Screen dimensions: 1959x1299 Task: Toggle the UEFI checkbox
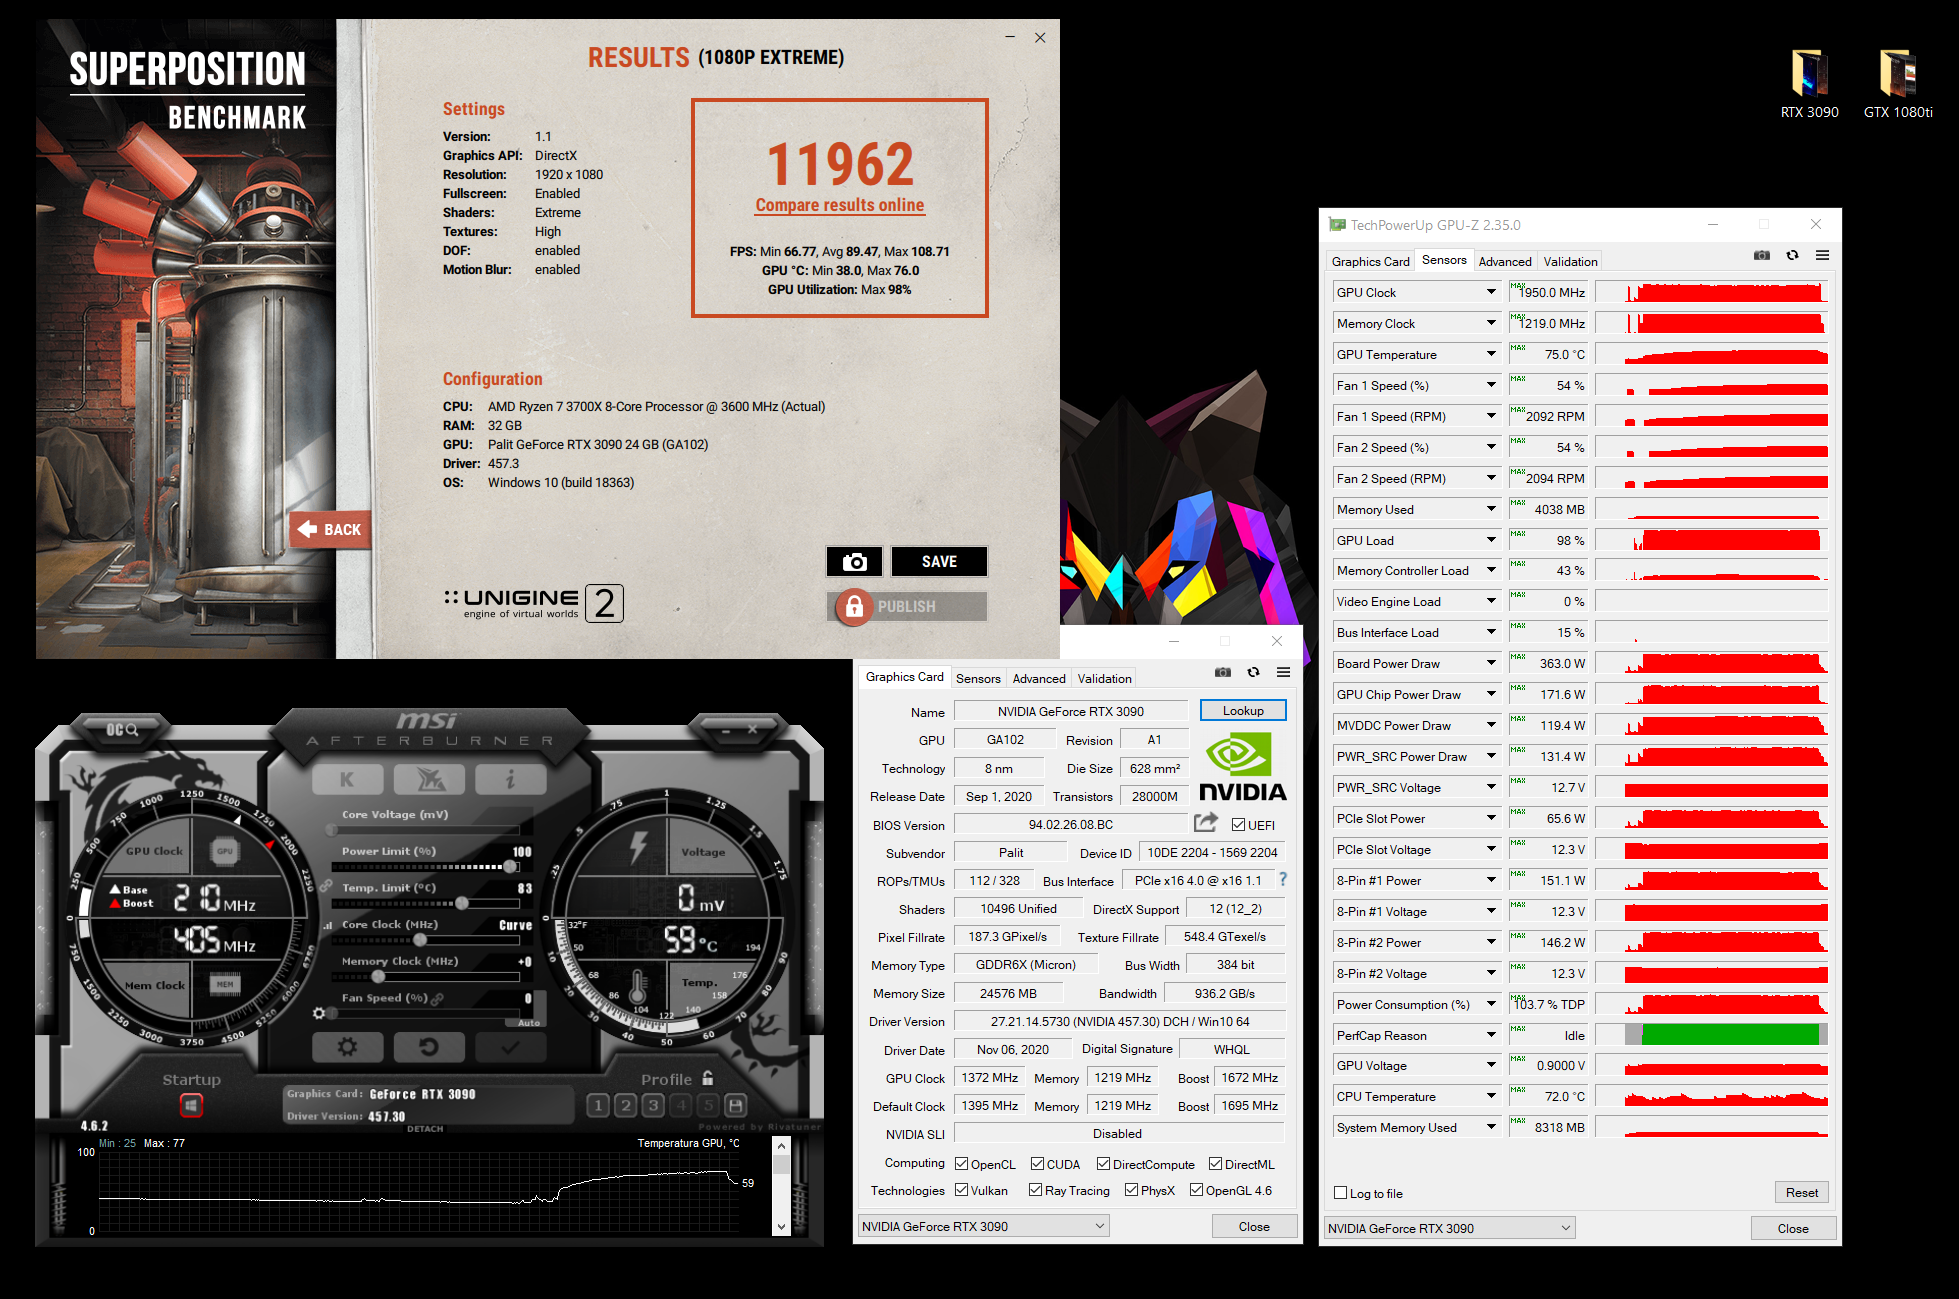point(1239,825)
